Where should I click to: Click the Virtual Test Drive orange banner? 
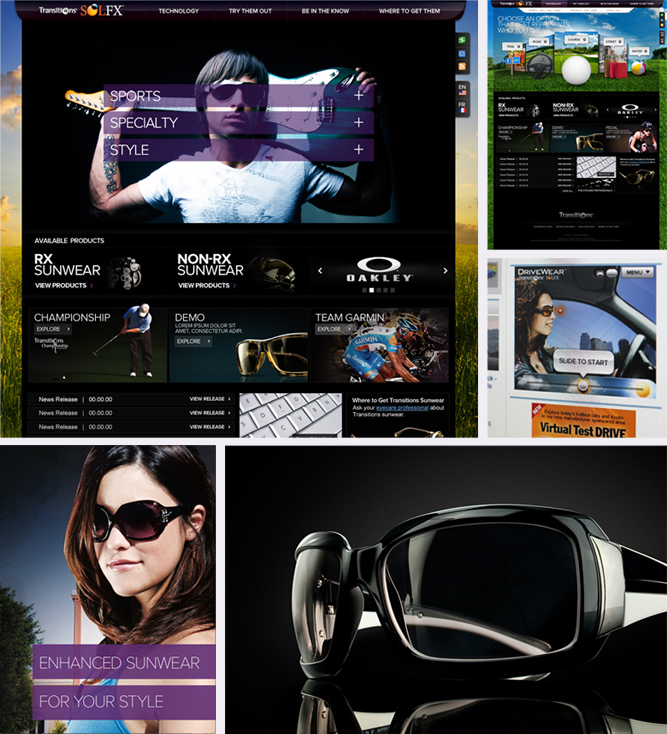coord(583,421)
